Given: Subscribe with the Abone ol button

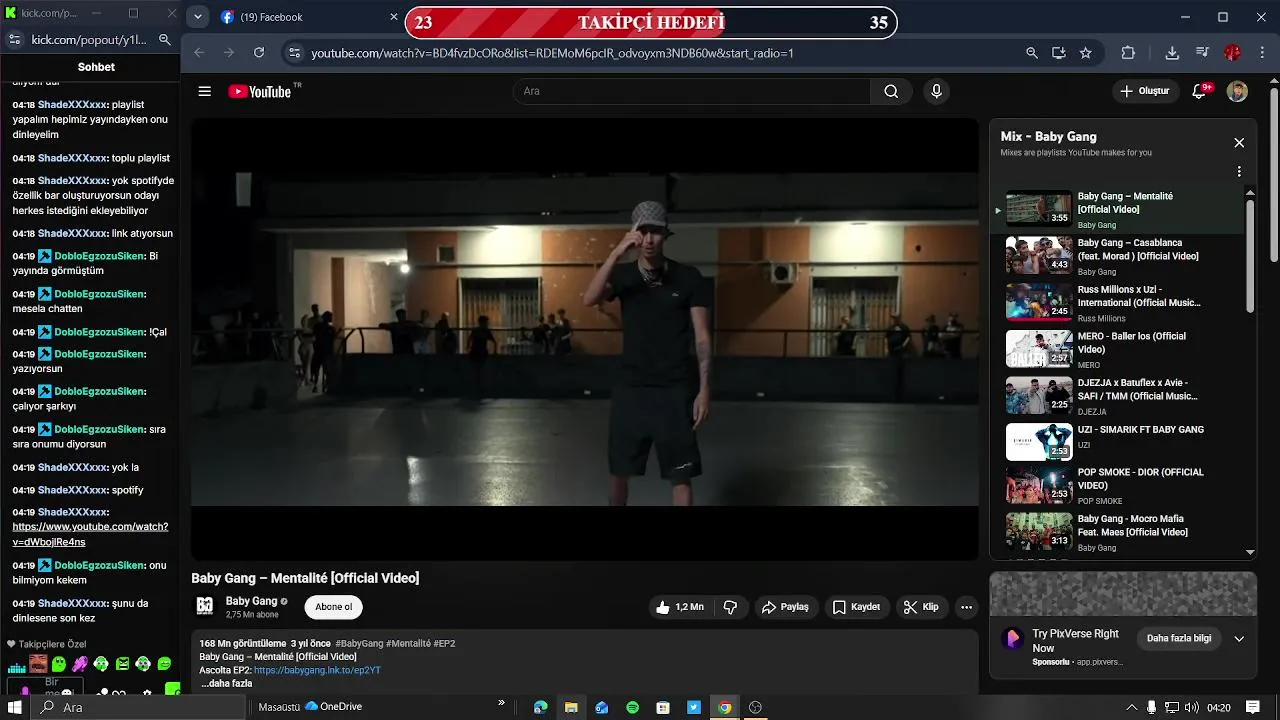Looking at the screenshot, I should (333, 607).
